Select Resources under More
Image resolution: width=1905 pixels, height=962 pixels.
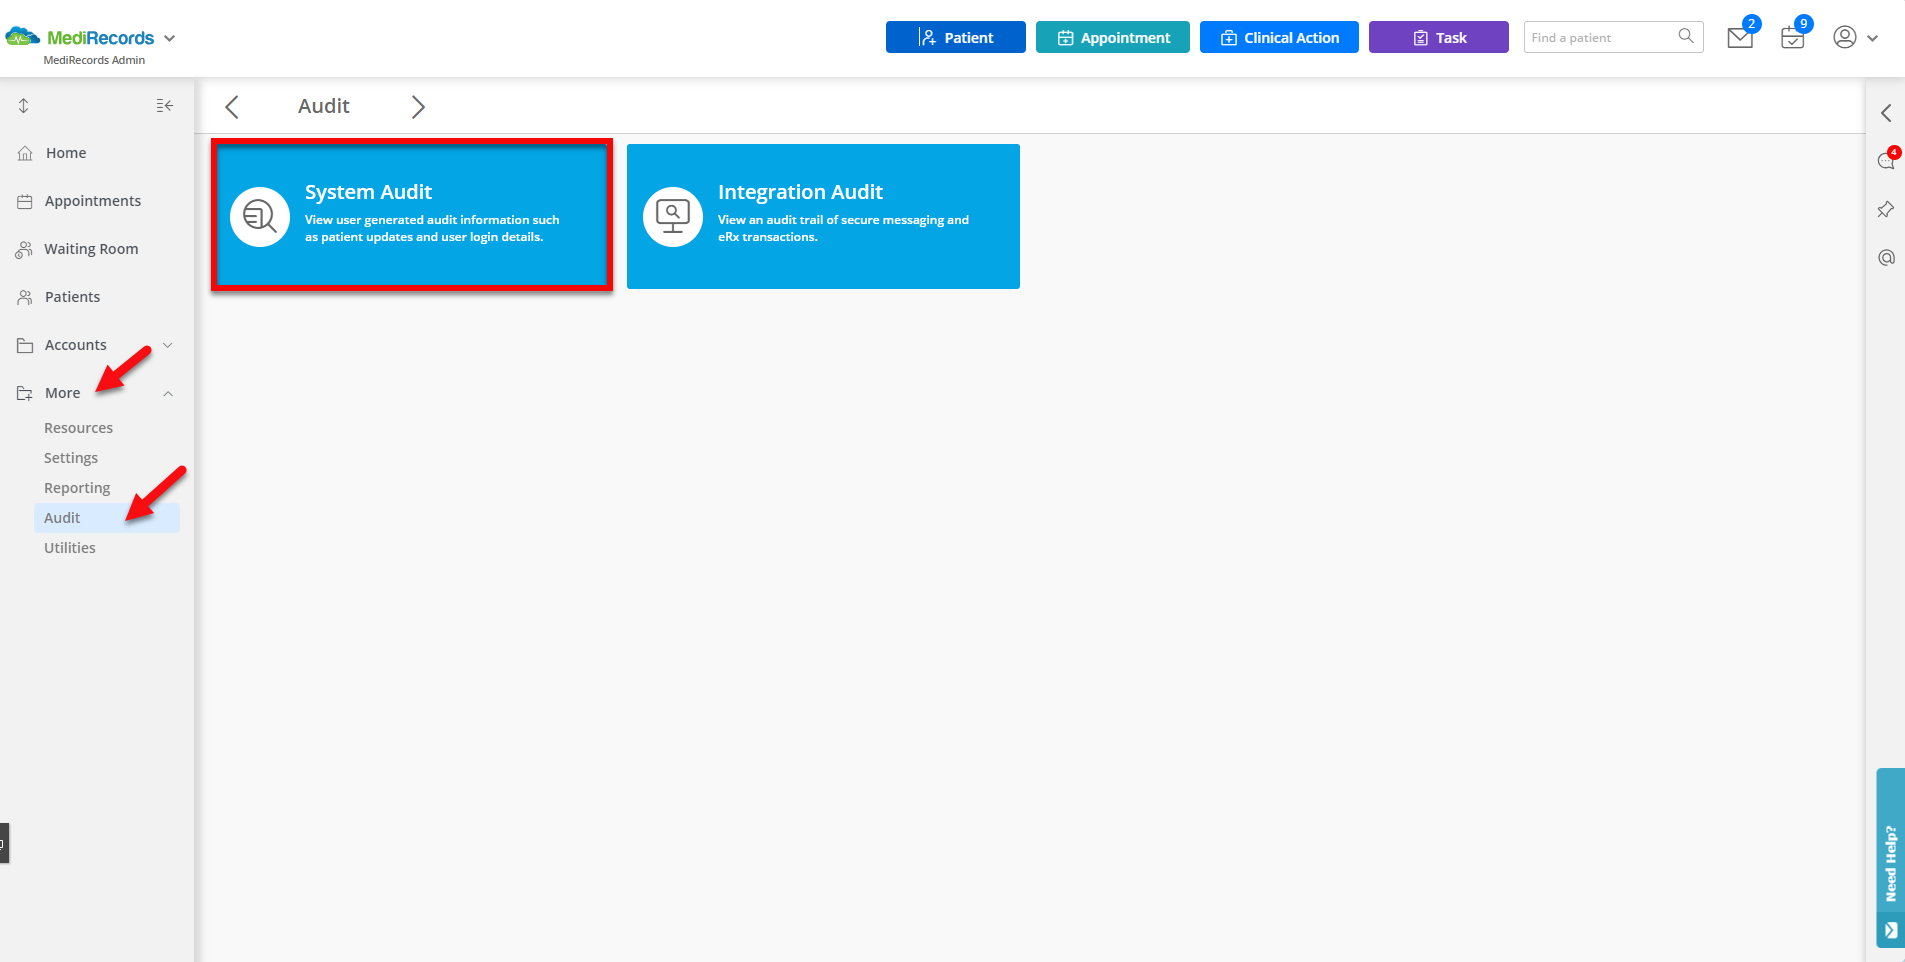tap(78, 428)
